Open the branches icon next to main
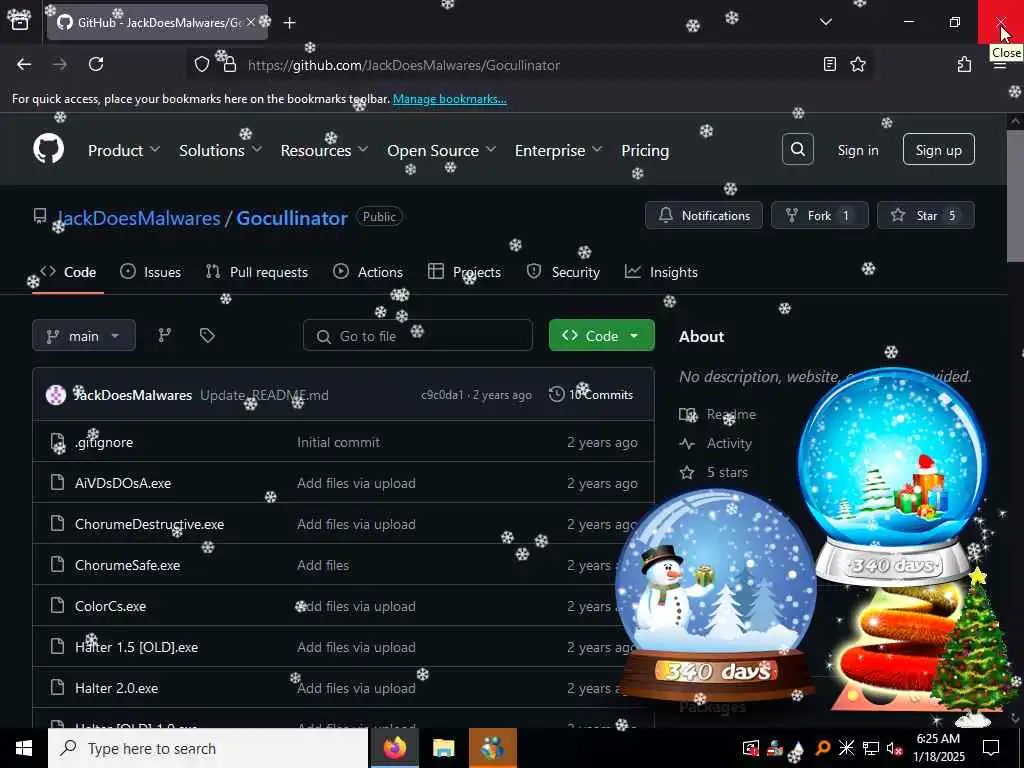 165,336
